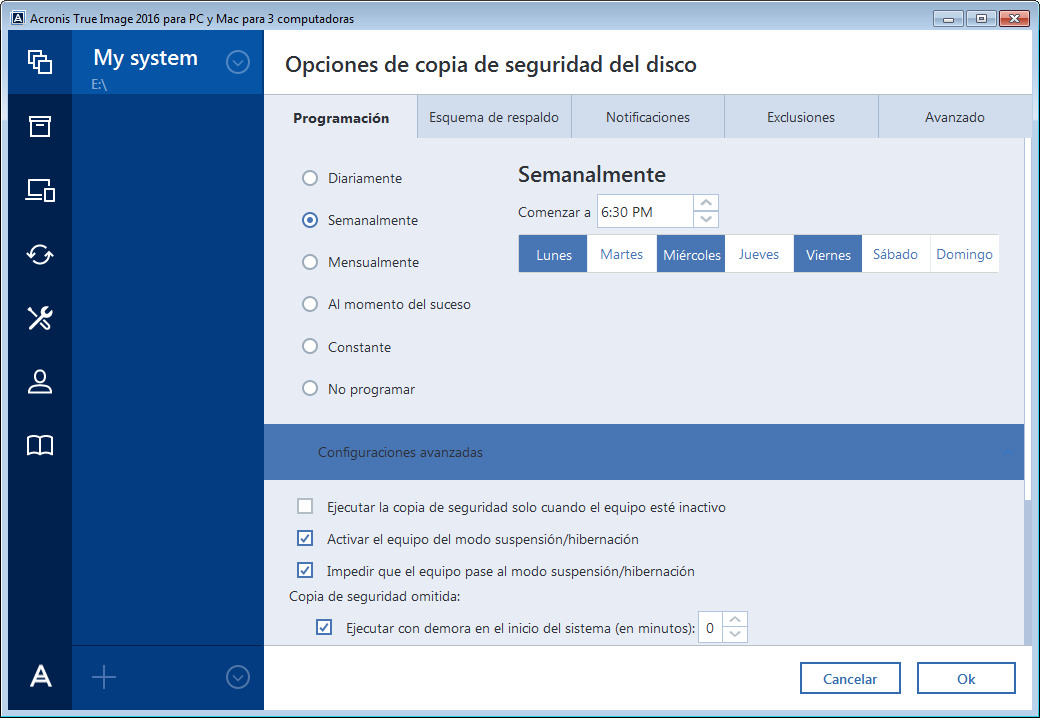The image size is (1040, 718).
Task: Open the Exclusiones tab
Action: (x=801, y=117)
